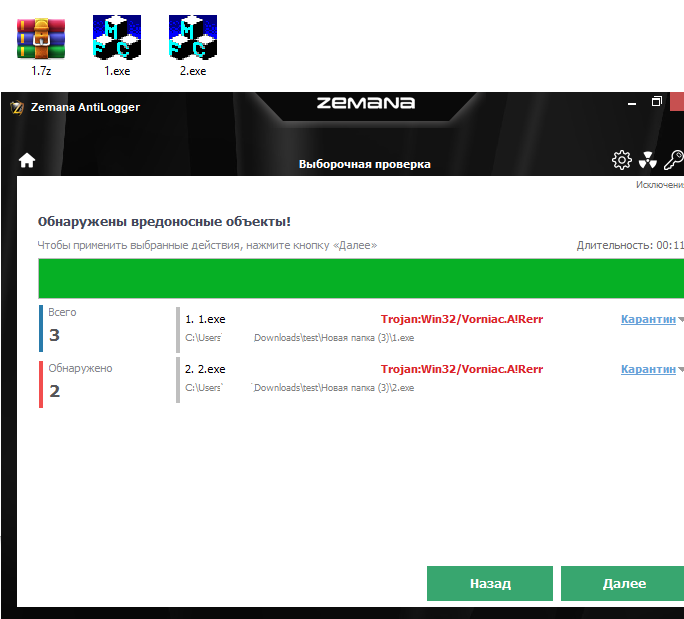Click the Исключения link
Viewport: 684px width, 619px height.
coord(660,185)
